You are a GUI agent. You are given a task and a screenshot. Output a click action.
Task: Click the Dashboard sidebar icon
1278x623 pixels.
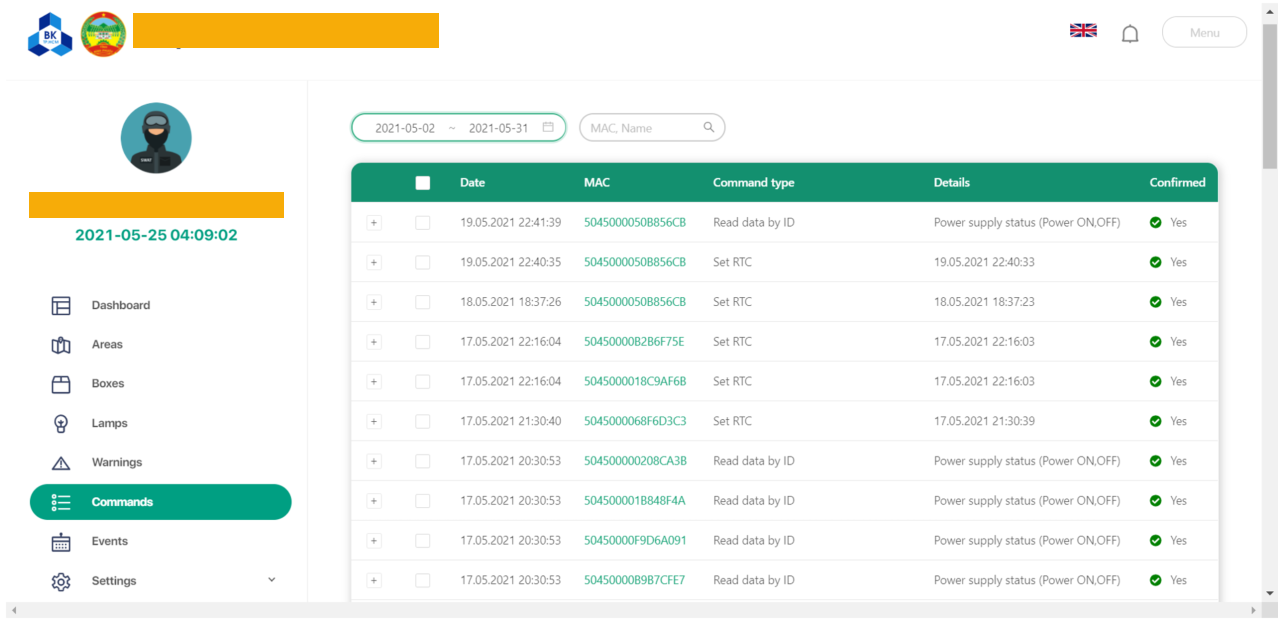(x=61, y=306)
